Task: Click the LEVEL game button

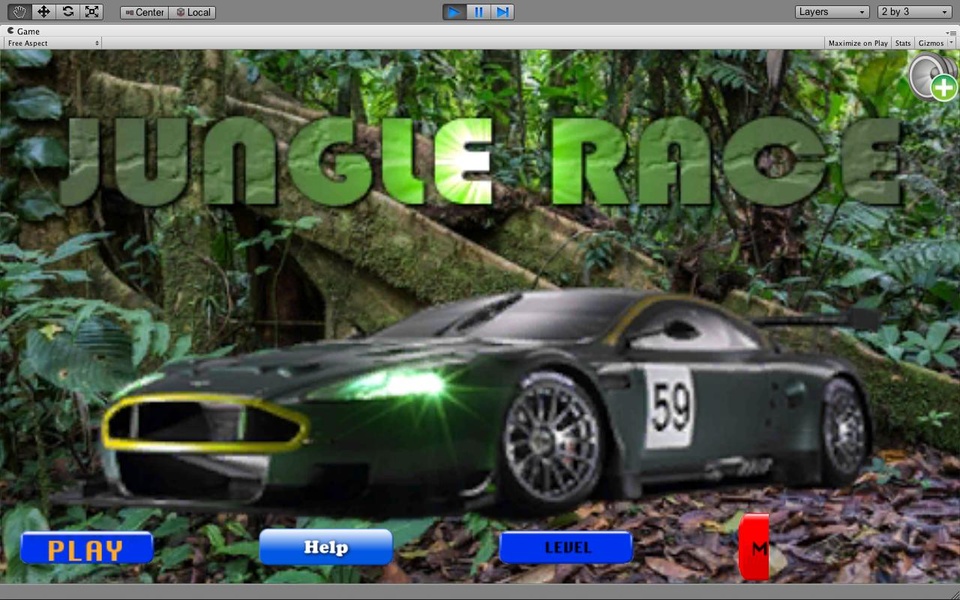Action: coord(566,547)
